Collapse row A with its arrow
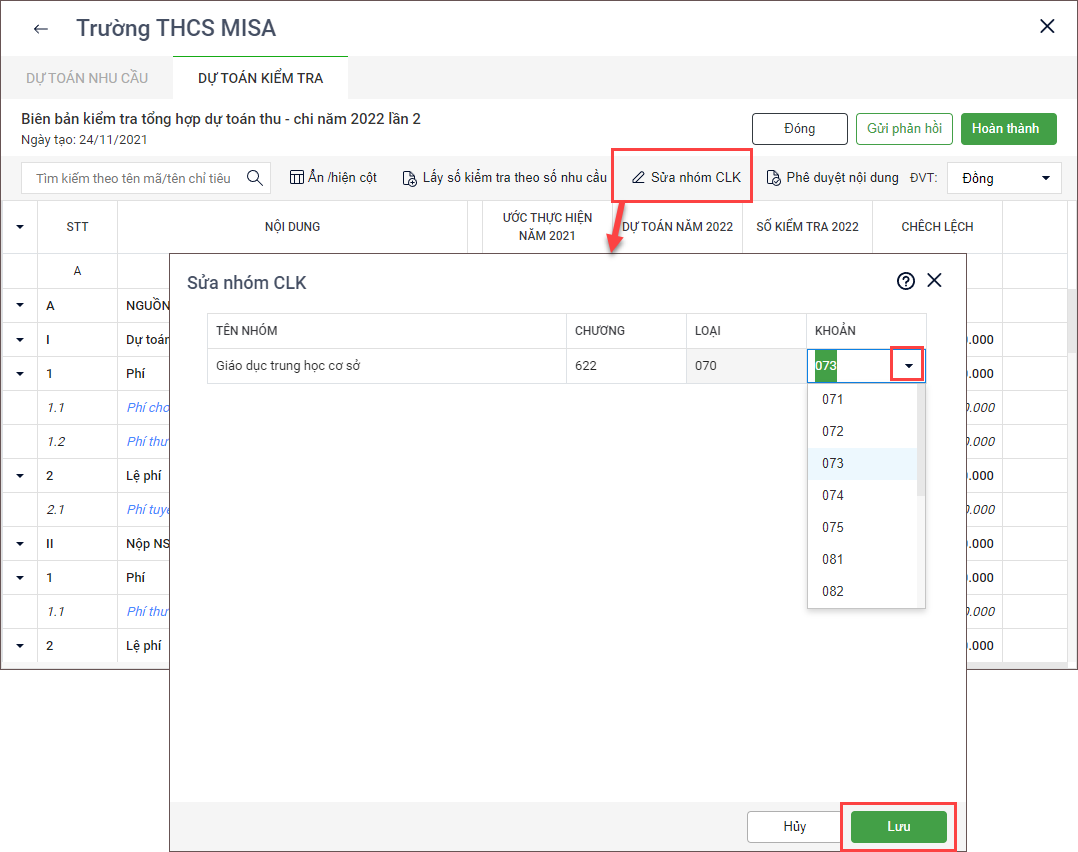This screenshot has height=852, width=1078. [x=19, y=306]
